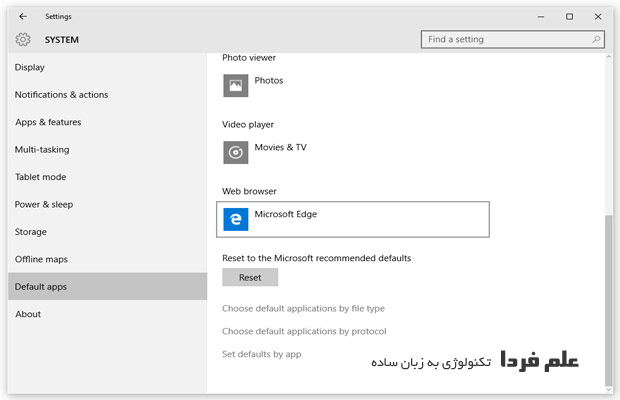Minimize the Settings window

[x=541, y=16]
